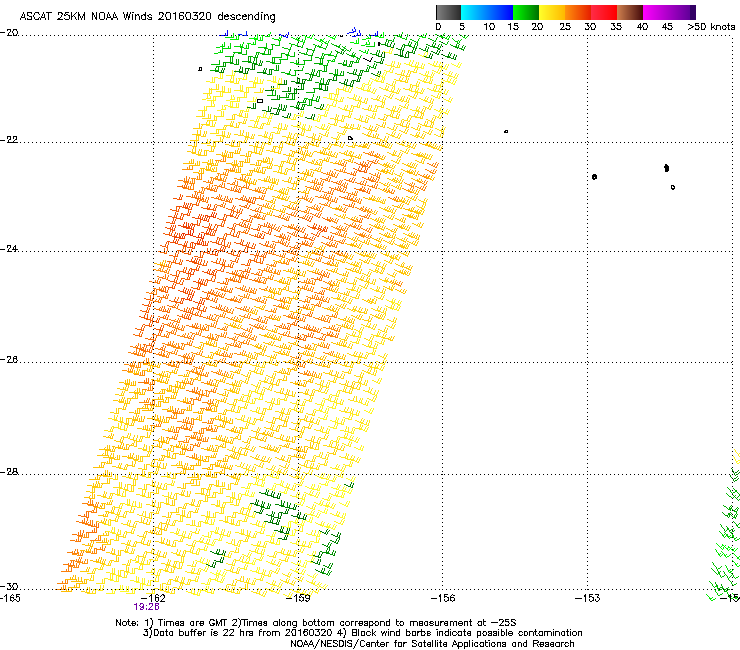Pick the yellow 20-25 knots legend color
740x650 pixels.
(x=552, y=12)
